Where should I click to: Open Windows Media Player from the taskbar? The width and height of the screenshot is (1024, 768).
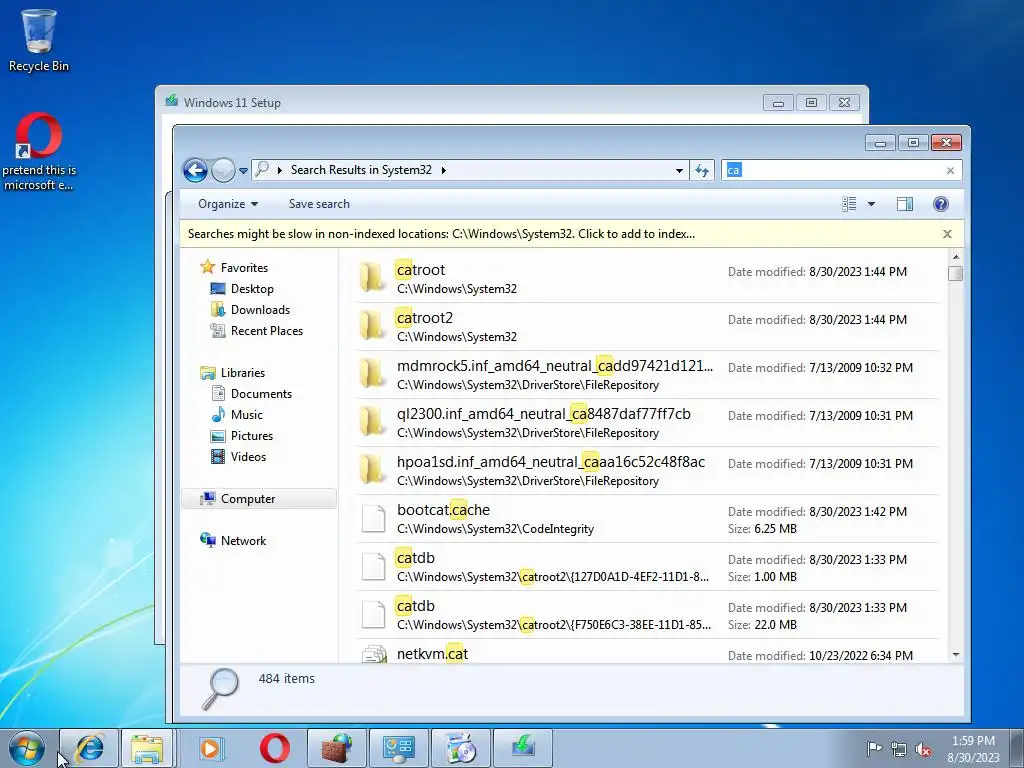[x=211, y=748]
